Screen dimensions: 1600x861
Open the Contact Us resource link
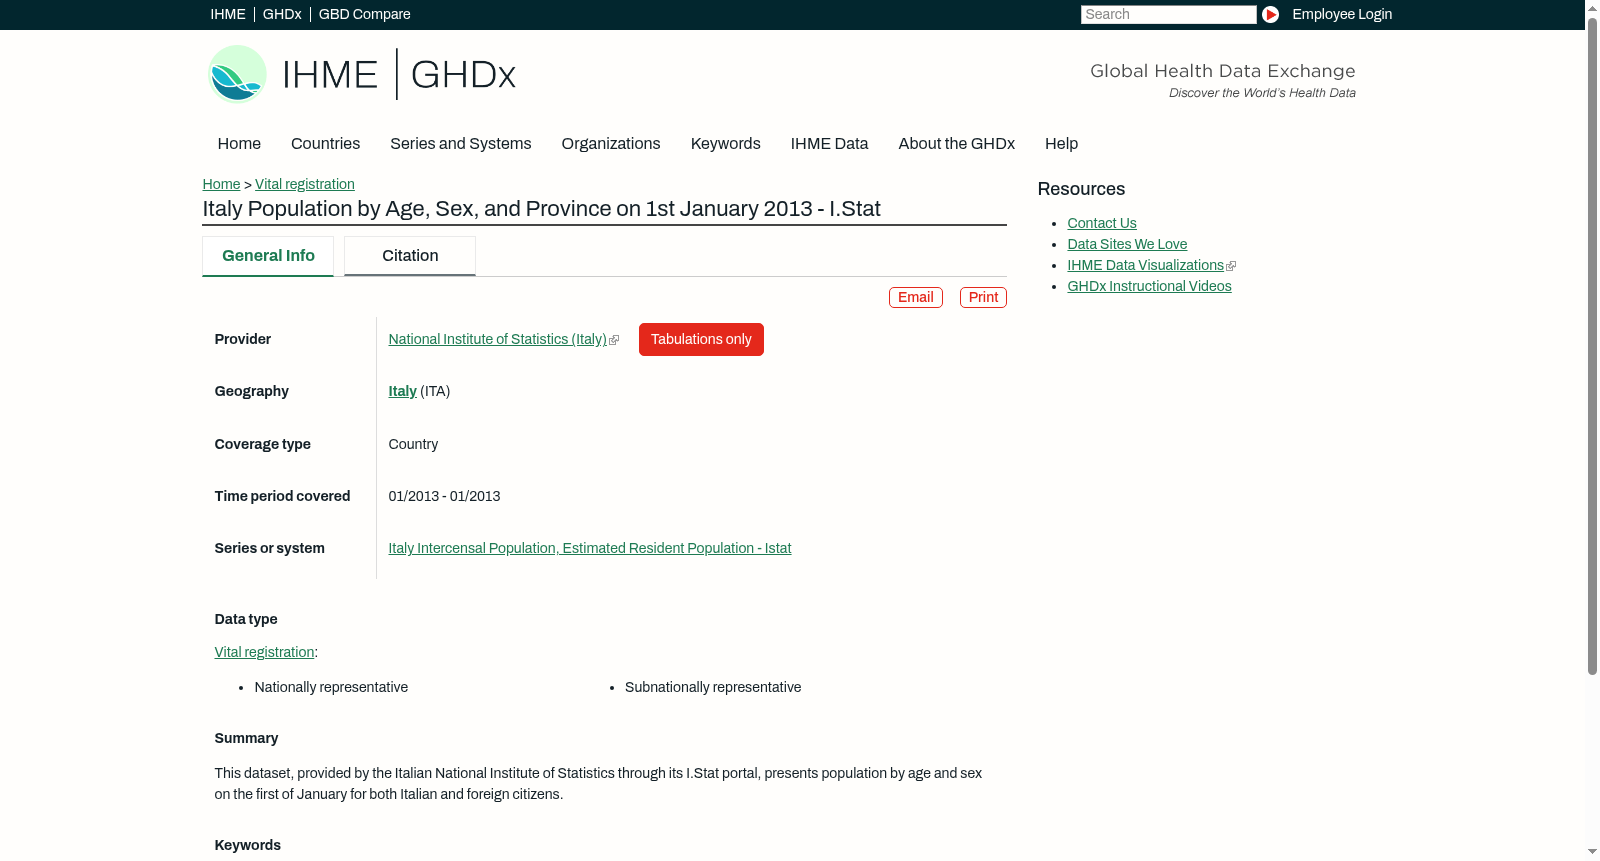click(1102, 224)
